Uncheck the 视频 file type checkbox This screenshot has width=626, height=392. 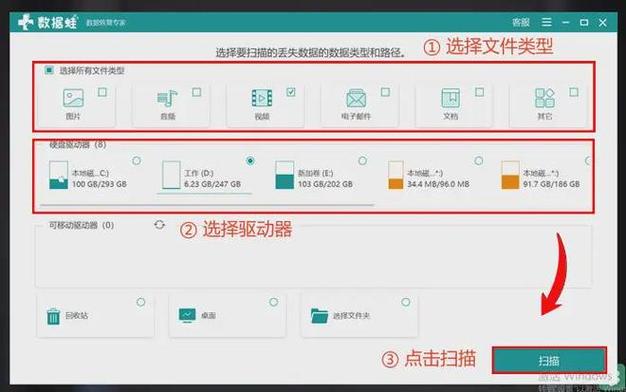pyautogui.click(x=291, y=92)
